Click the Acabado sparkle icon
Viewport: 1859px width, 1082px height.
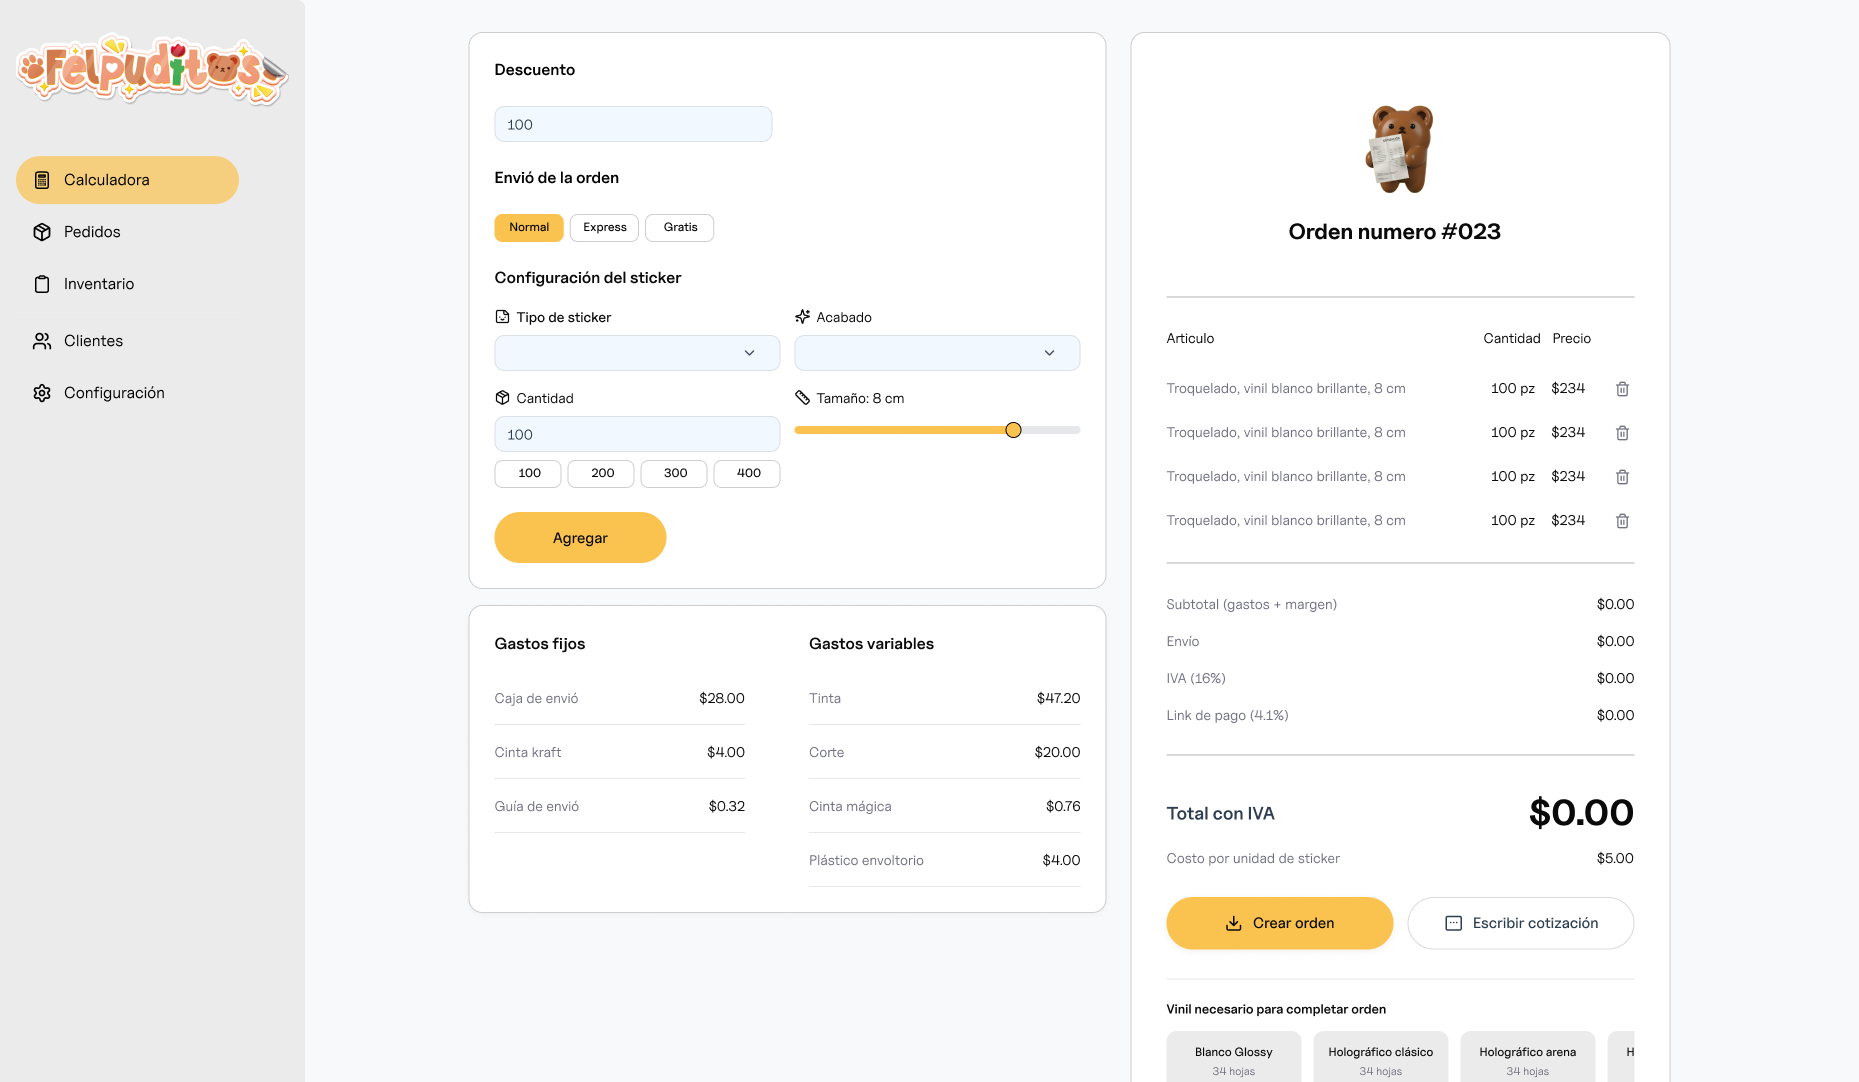click(x=802, y=317)
